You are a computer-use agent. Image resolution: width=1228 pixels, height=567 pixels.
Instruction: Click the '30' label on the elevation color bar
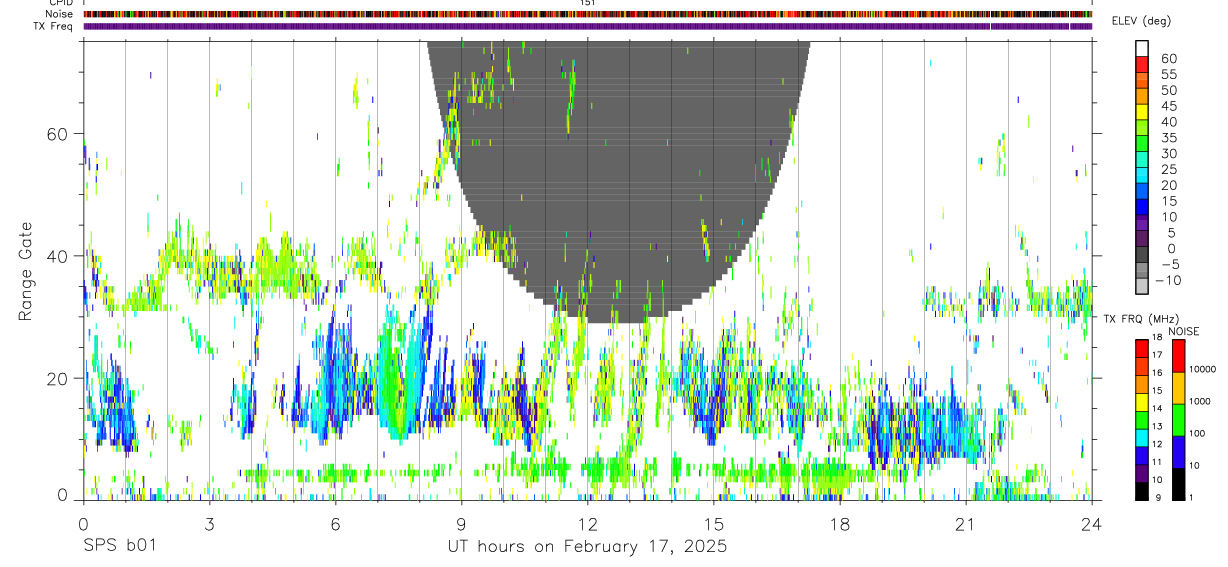coord(1169,154)
